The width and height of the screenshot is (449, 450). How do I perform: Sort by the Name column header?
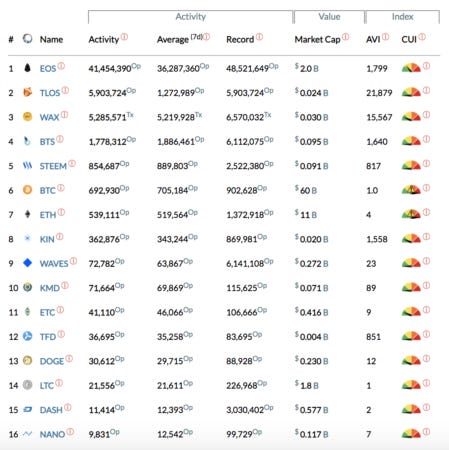(51, 39)
